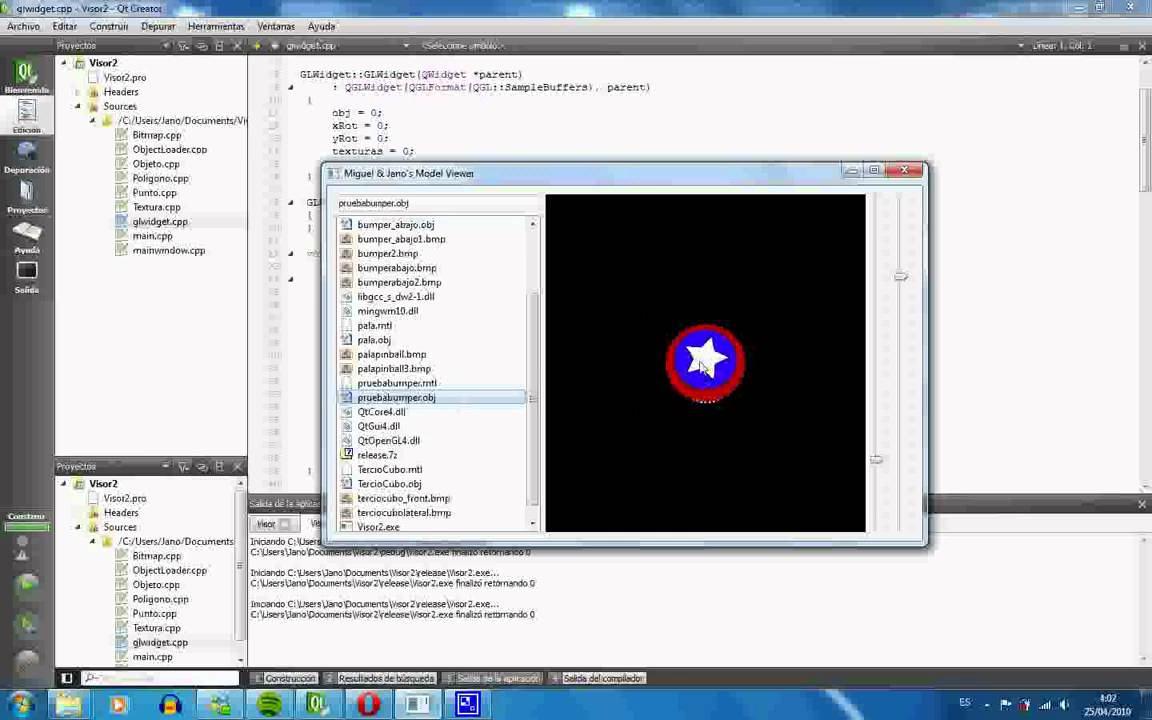Viewport: 1152px width, 720px height.
Task: Switch to Edición mode in the sidebar
Action: click(x=26, y=115)
